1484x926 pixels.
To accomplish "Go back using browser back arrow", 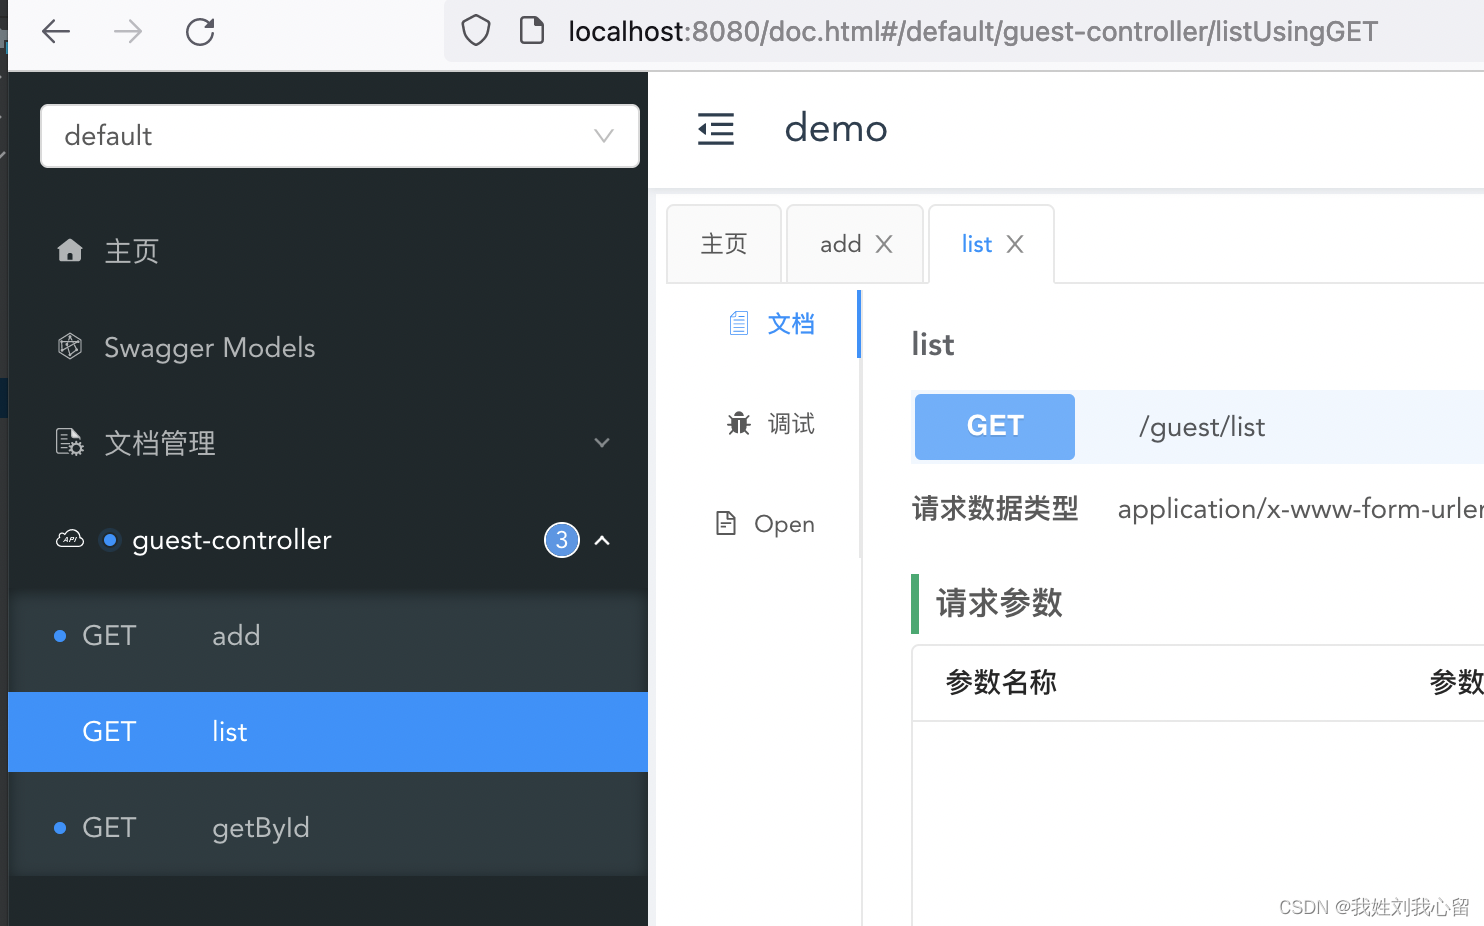I will [x=56, y=32].
